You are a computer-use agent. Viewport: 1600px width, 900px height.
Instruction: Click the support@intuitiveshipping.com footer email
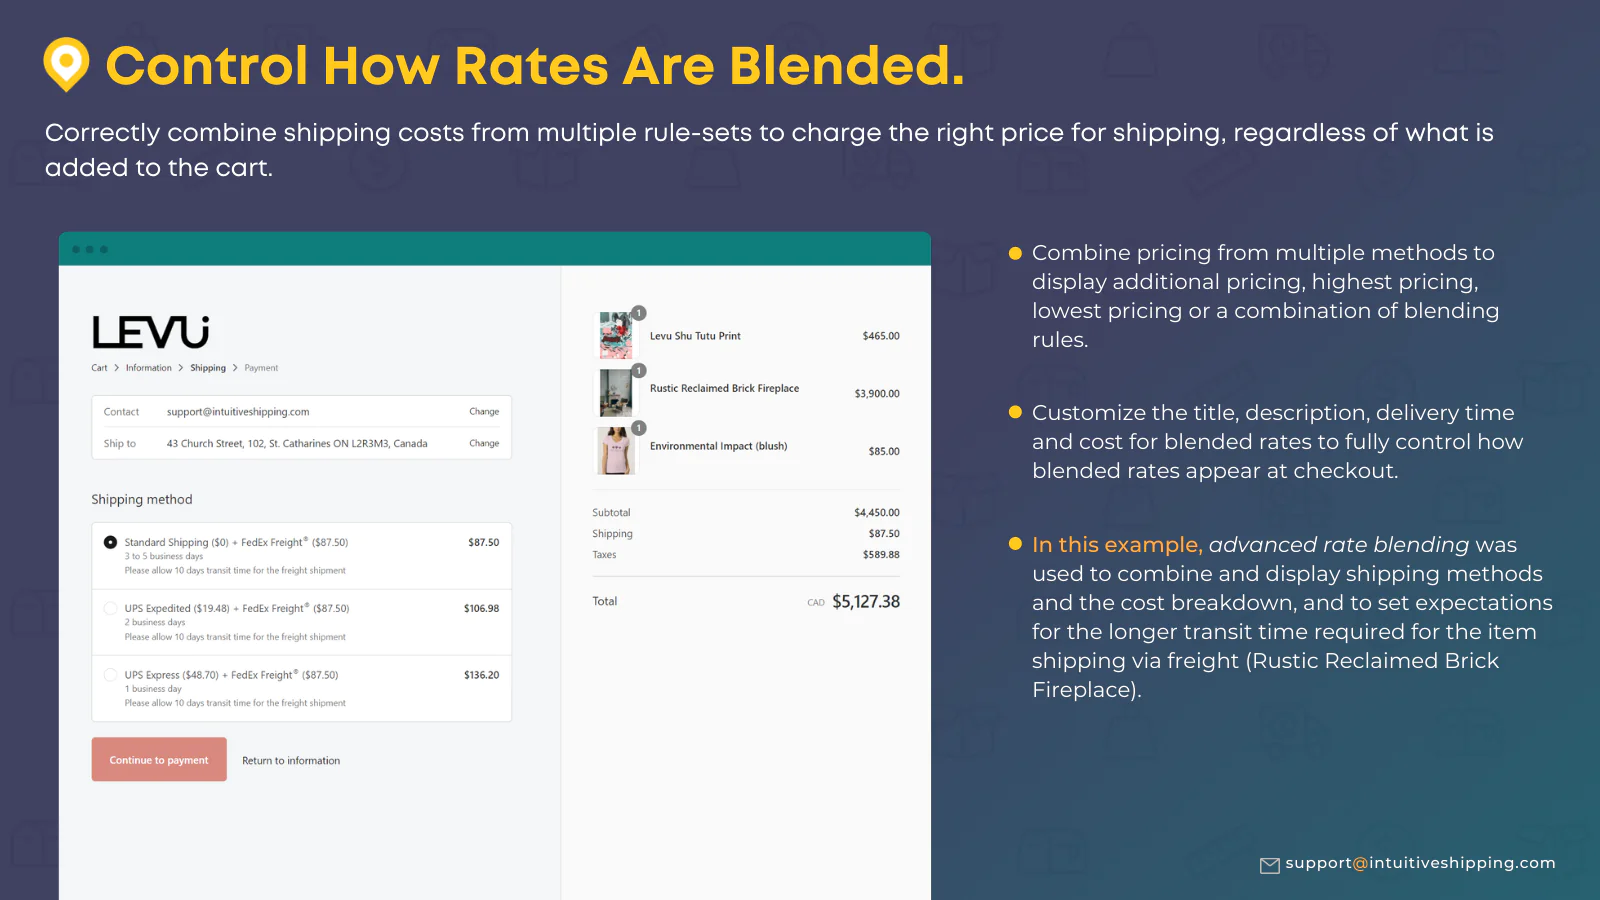1420,863
